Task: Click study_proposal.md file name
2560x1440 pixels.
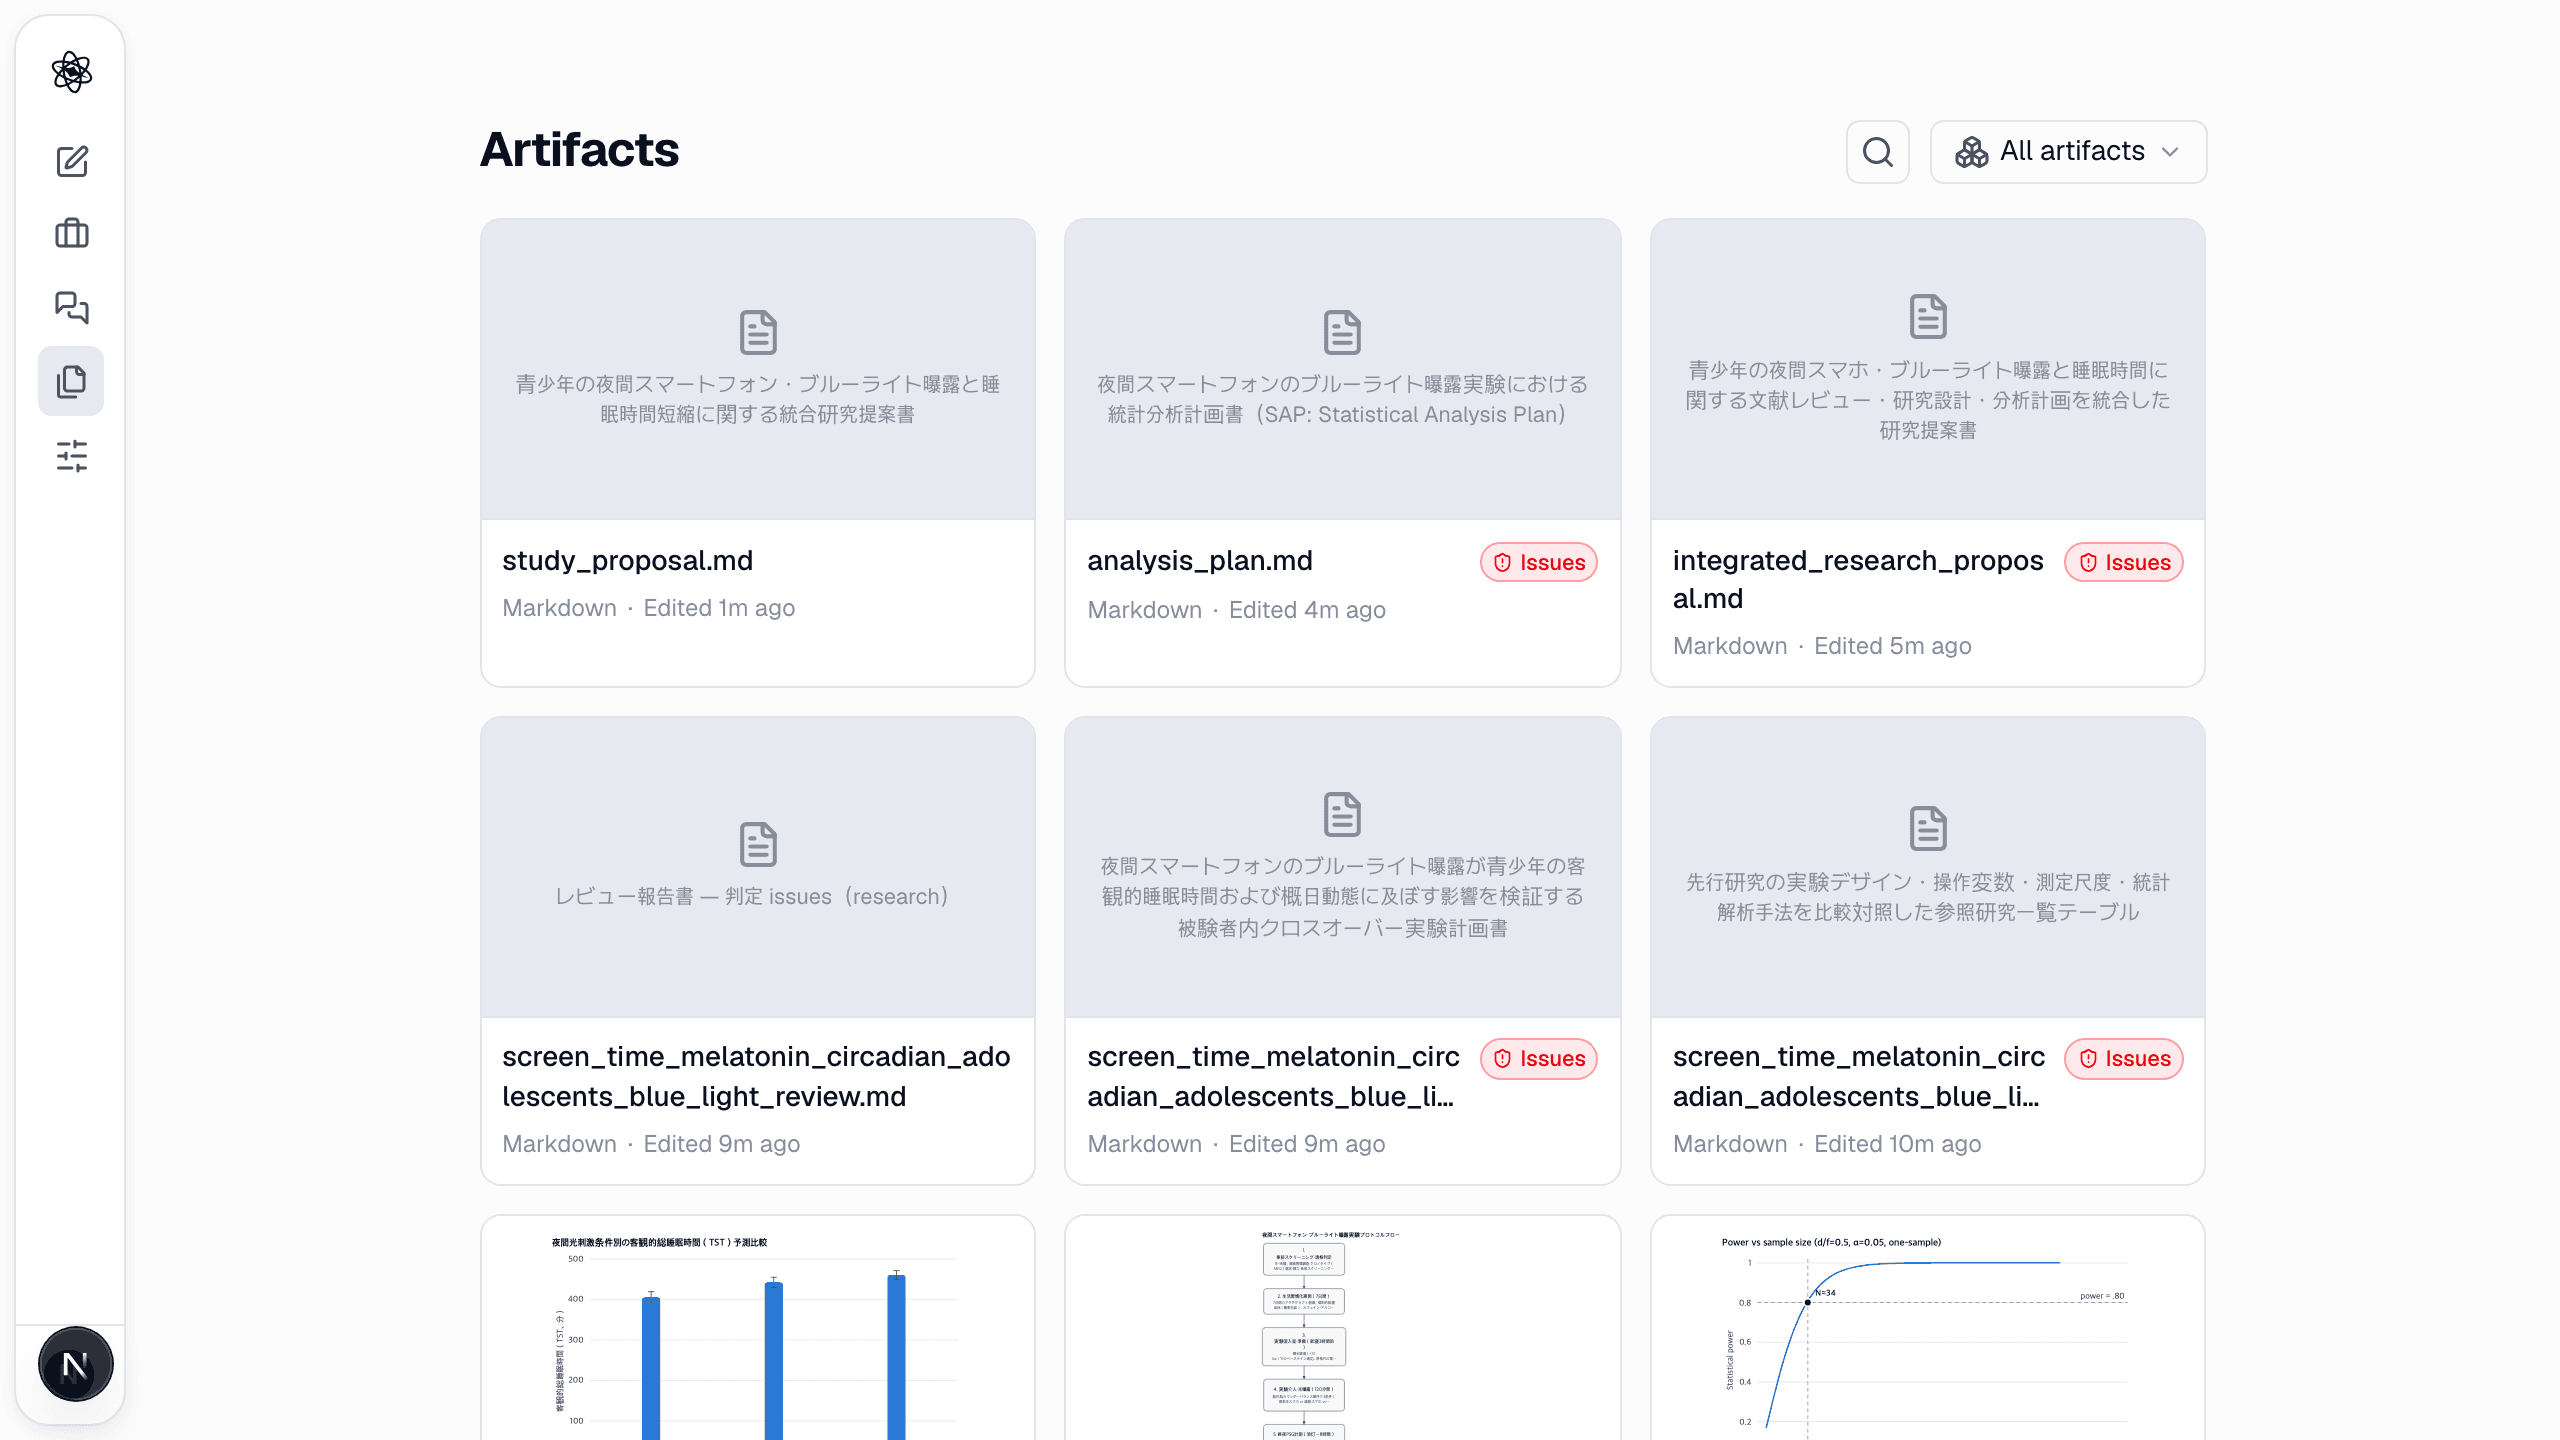Action: (x=627, y=560)
